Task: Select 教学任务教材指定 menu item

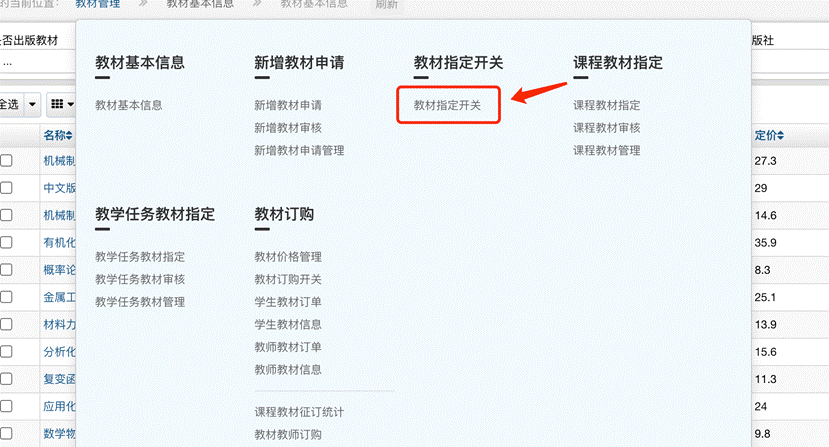Action: [x=140, y=257]
